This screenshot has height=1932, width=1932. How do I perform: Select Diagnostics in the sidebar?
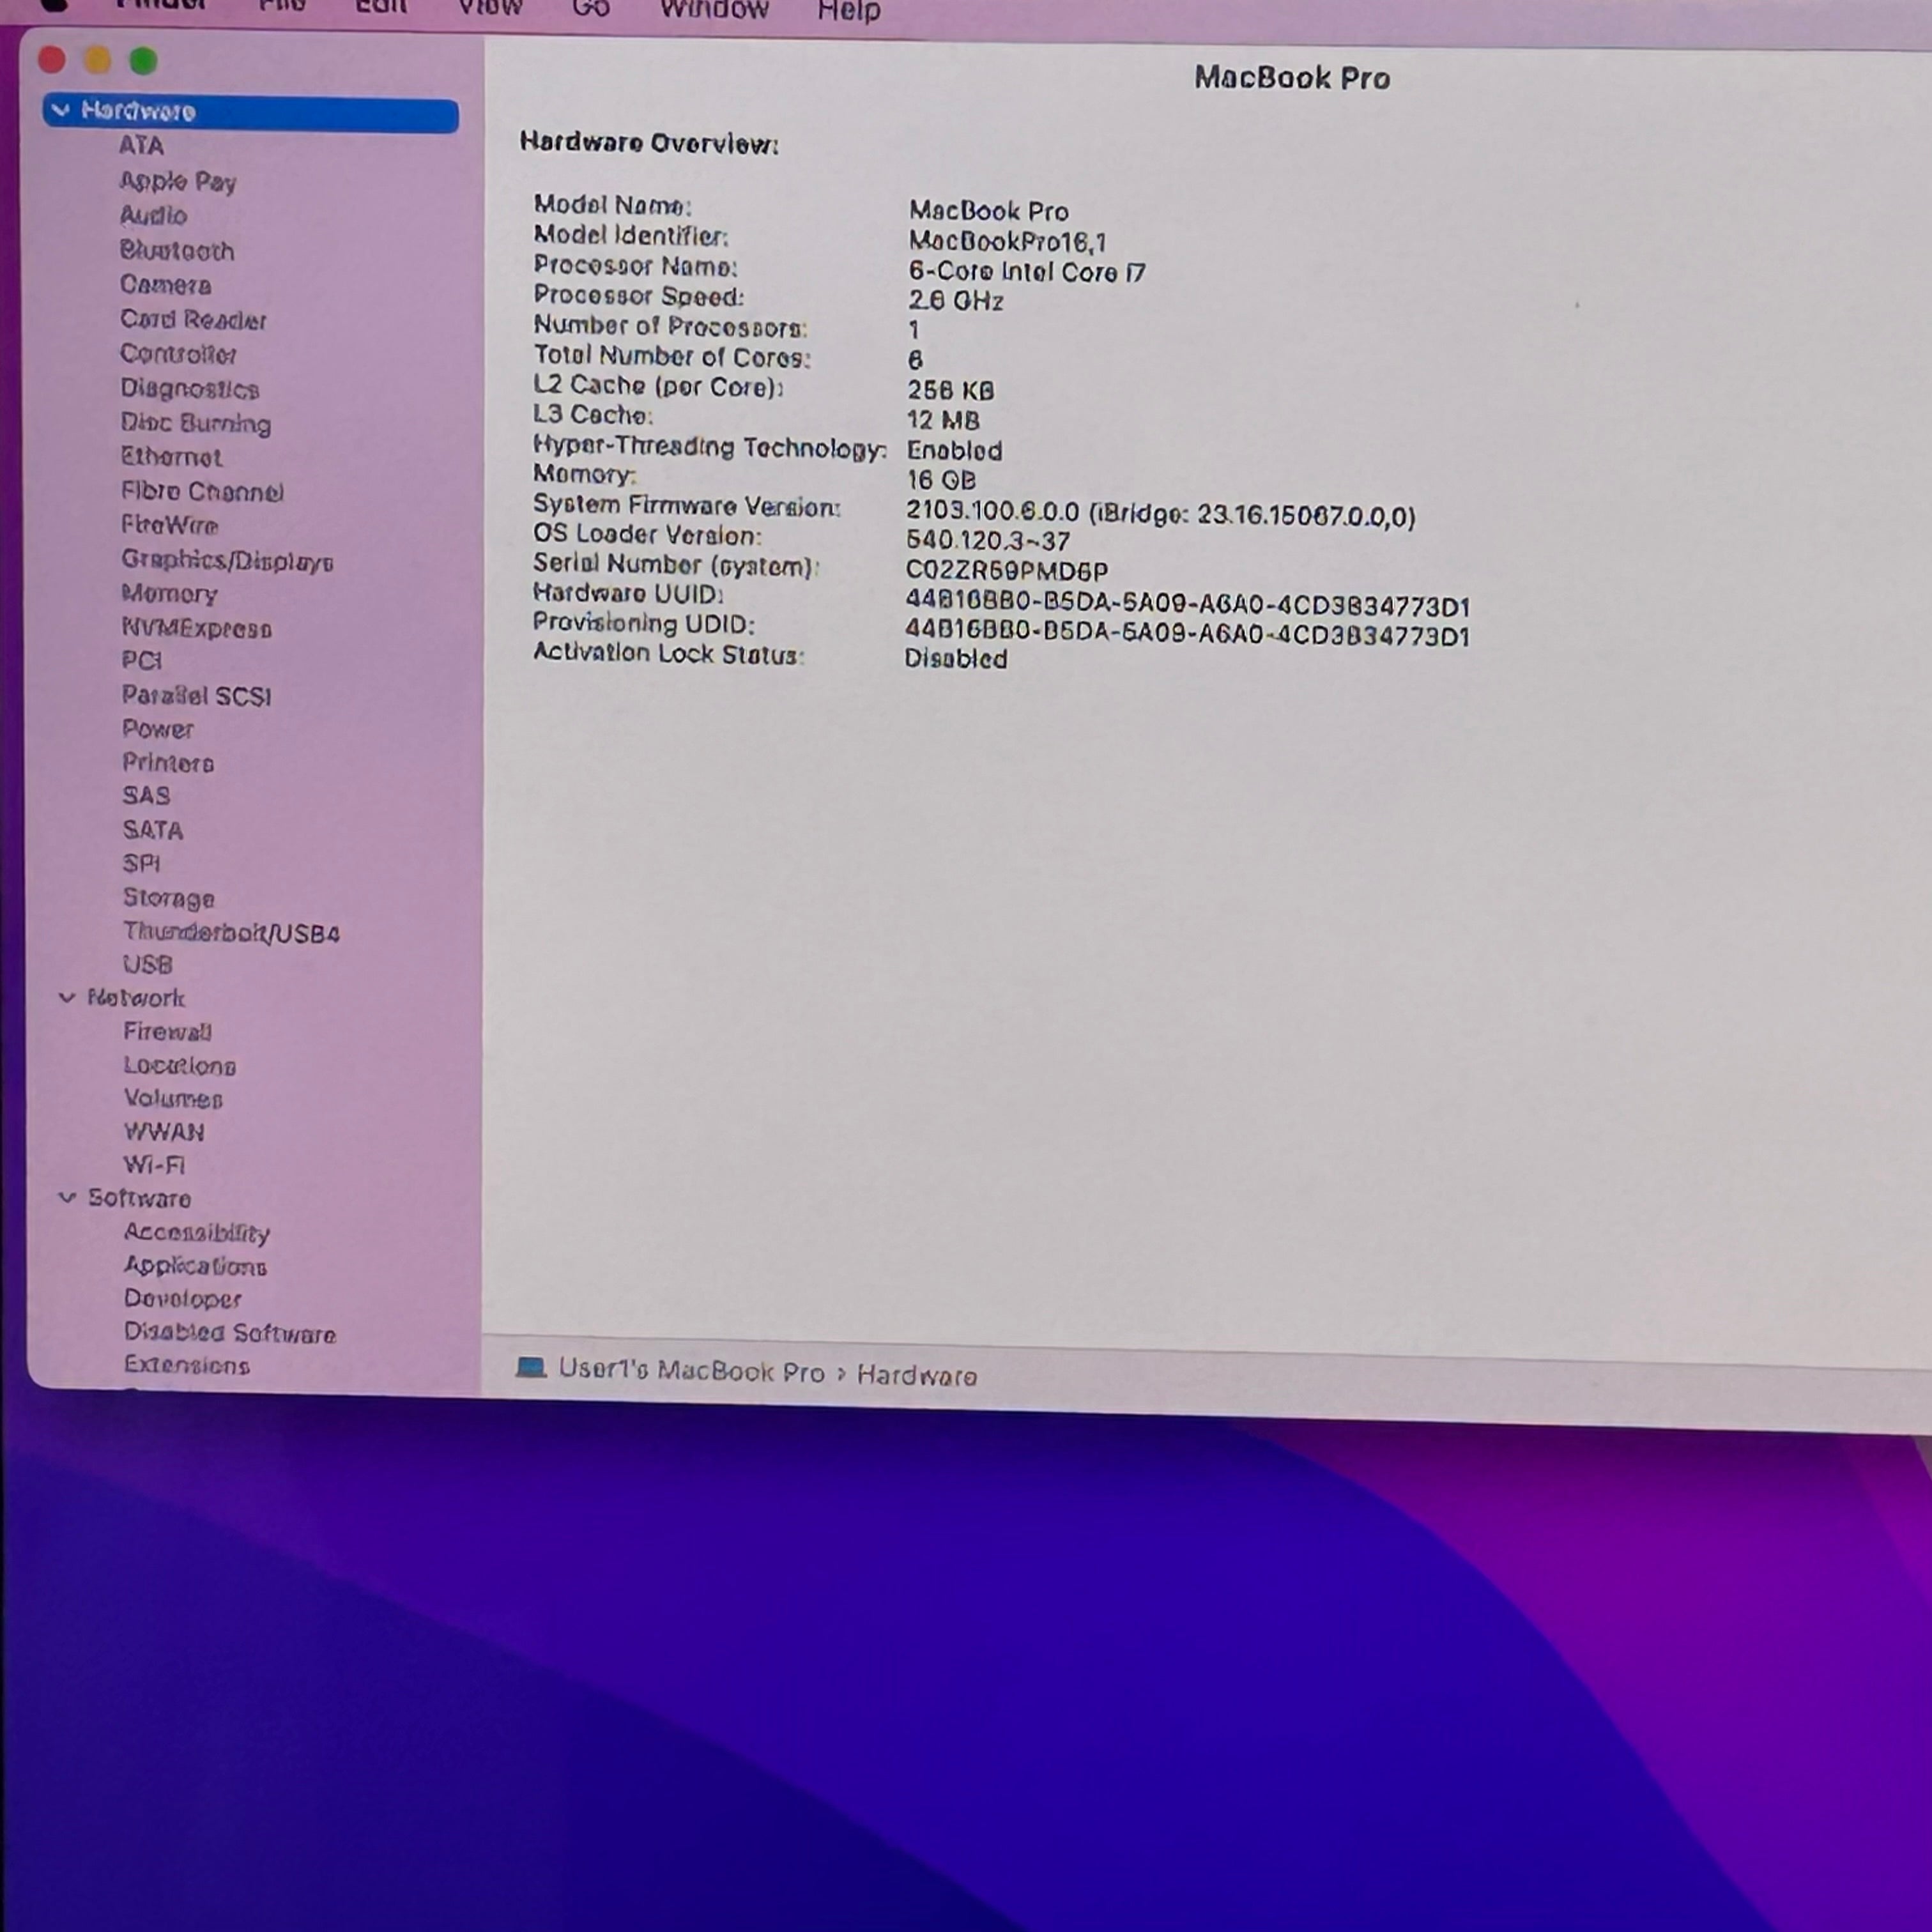pos(190,389)
